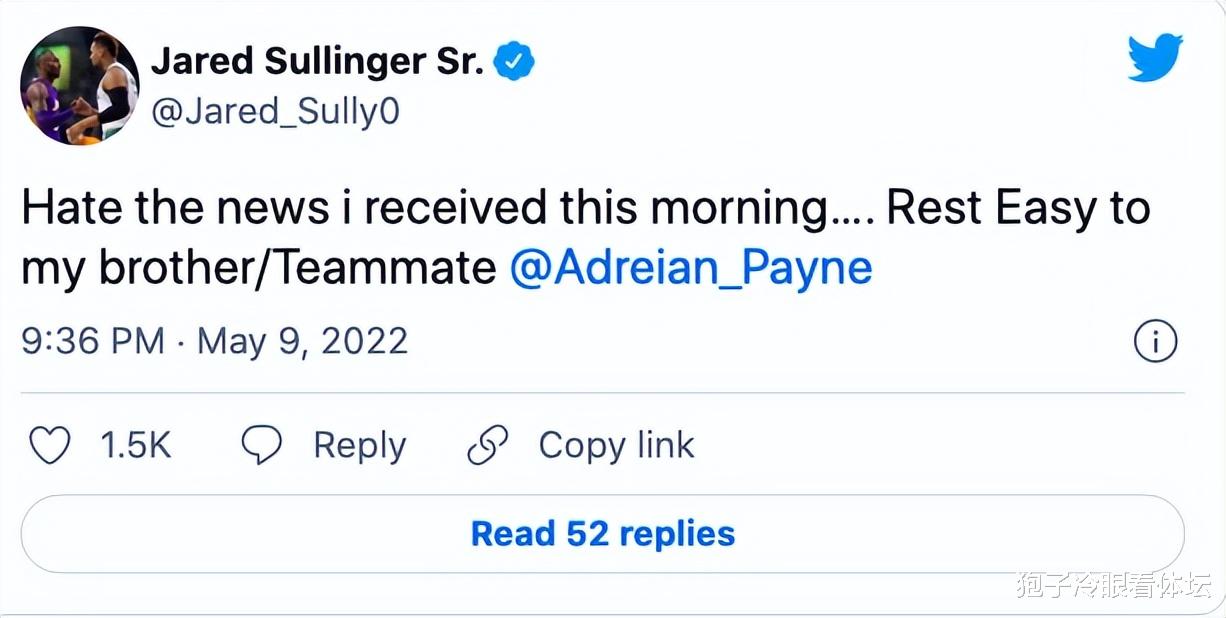Click the Twitter bird logo

pos(1155,57)
